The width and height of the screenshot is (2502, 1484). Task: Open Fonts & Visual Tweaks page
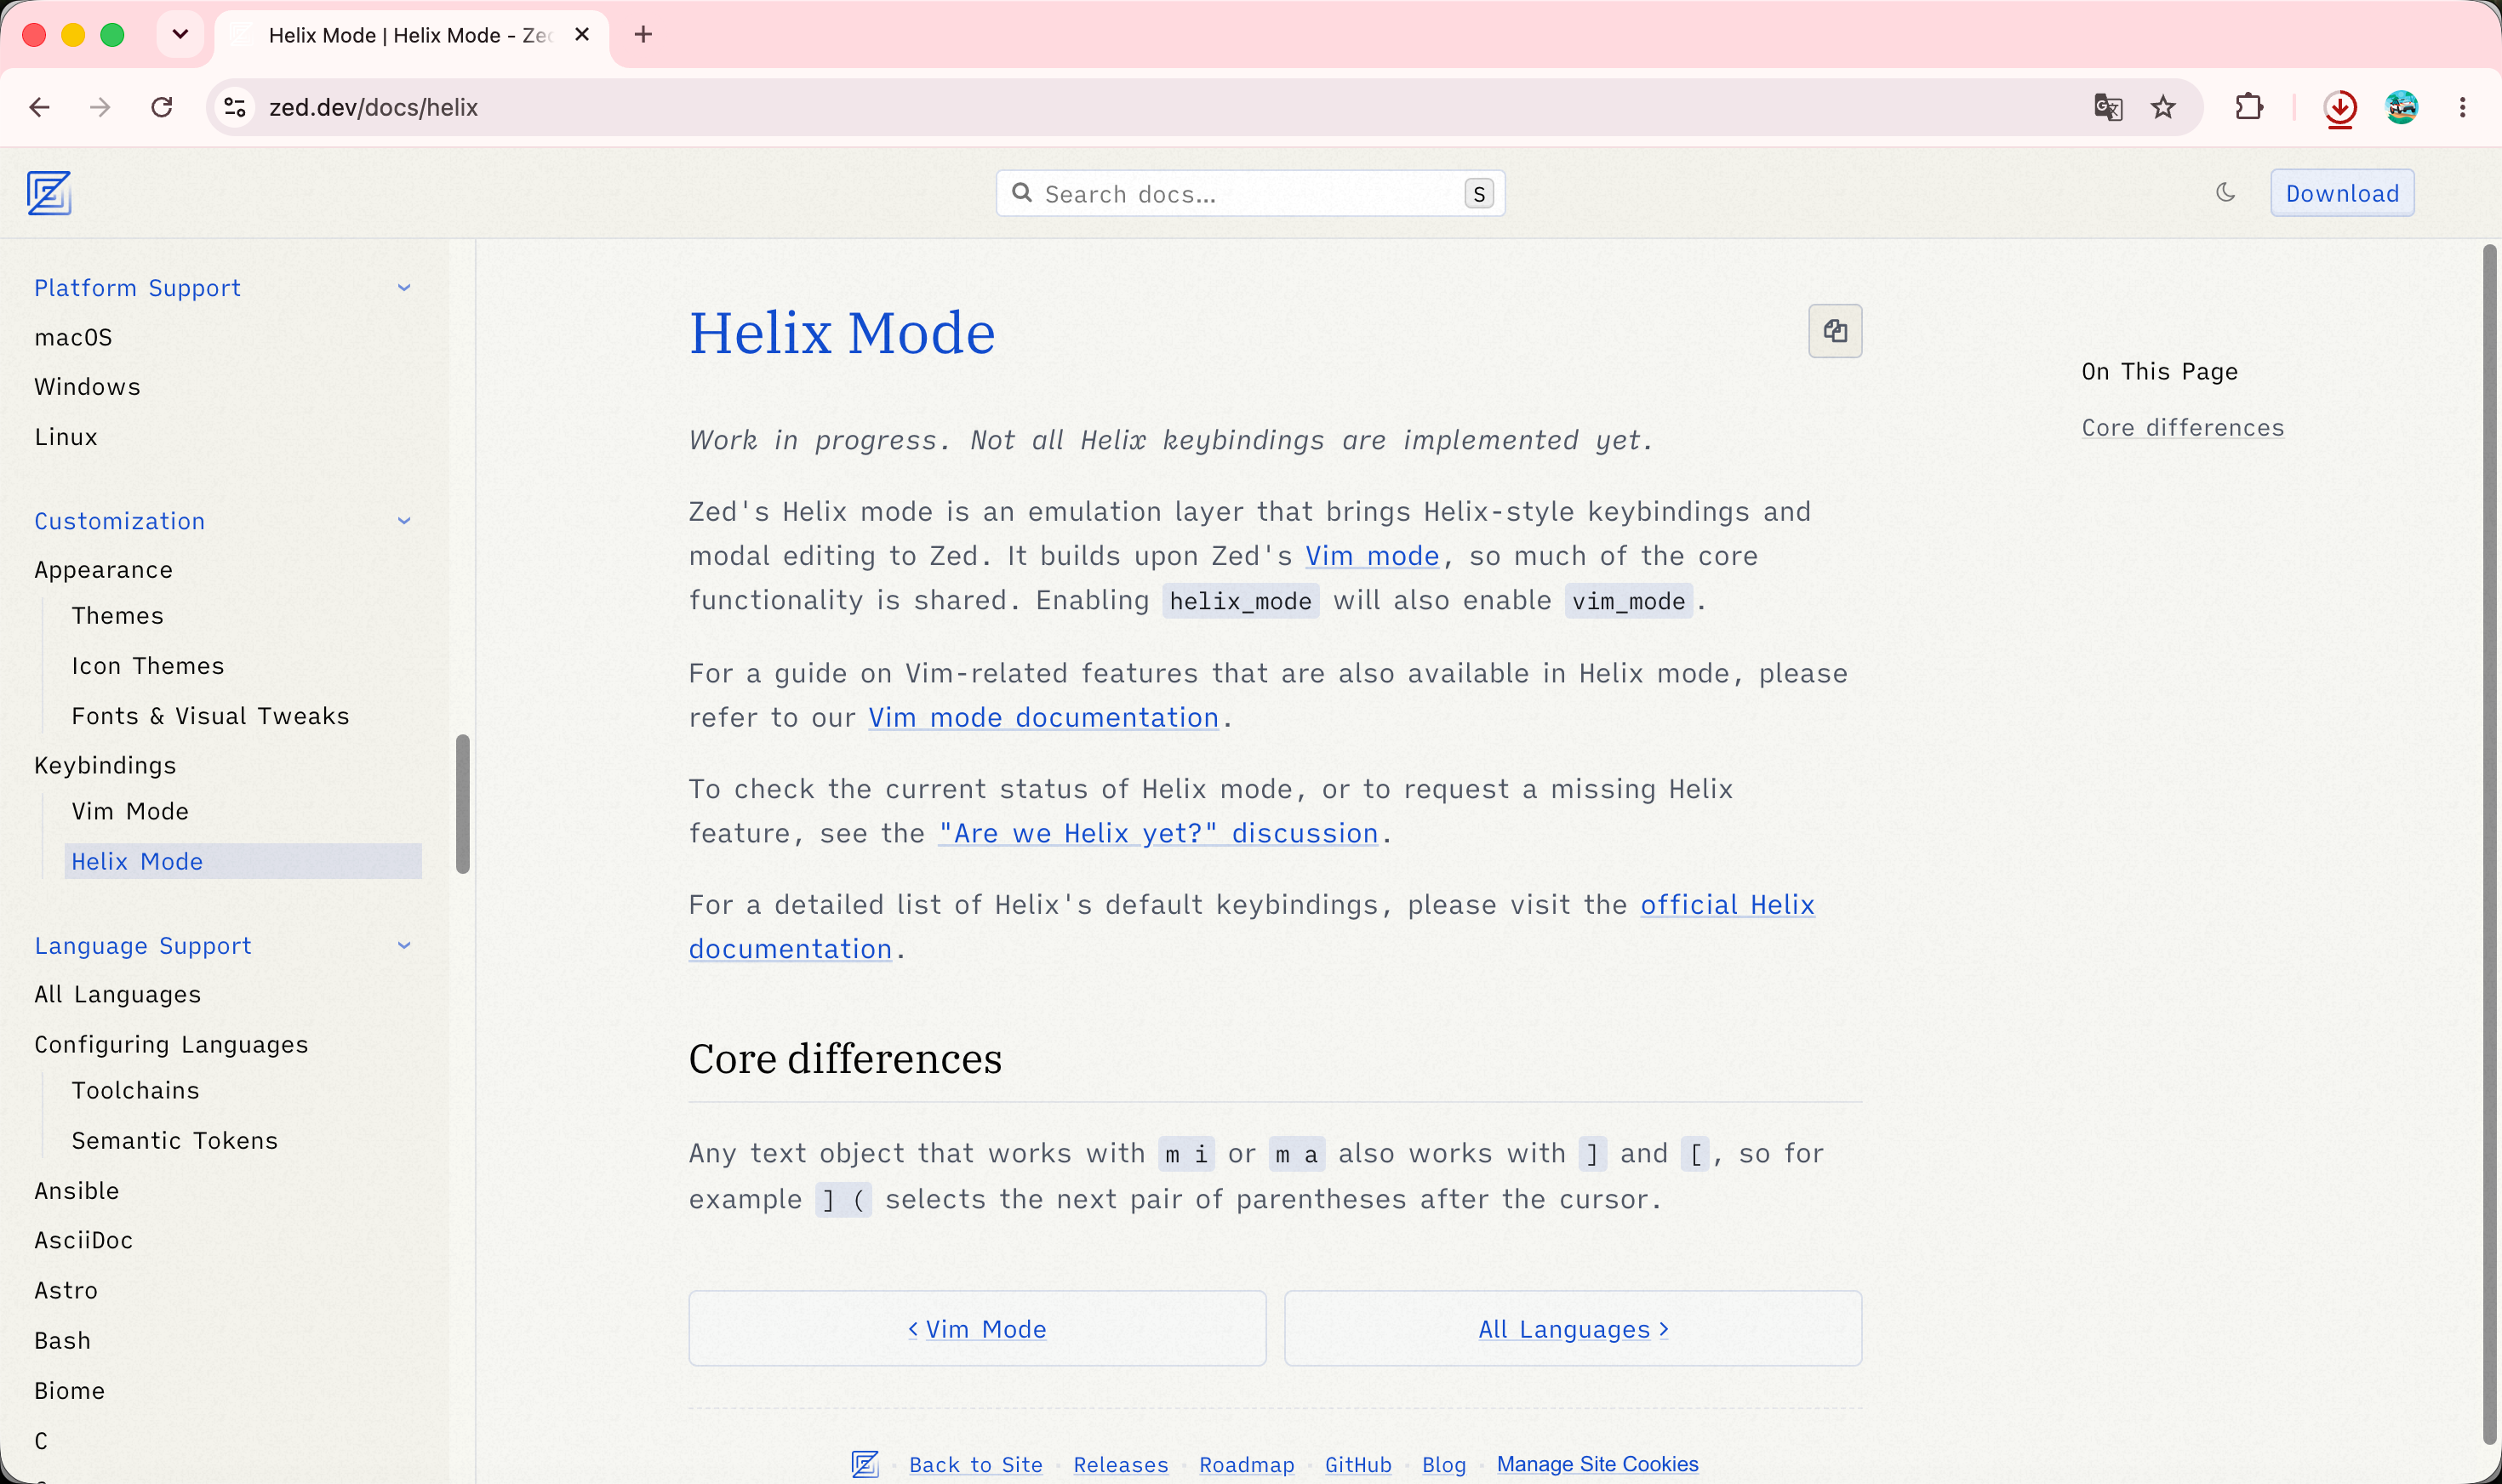(x=210, y=716)
